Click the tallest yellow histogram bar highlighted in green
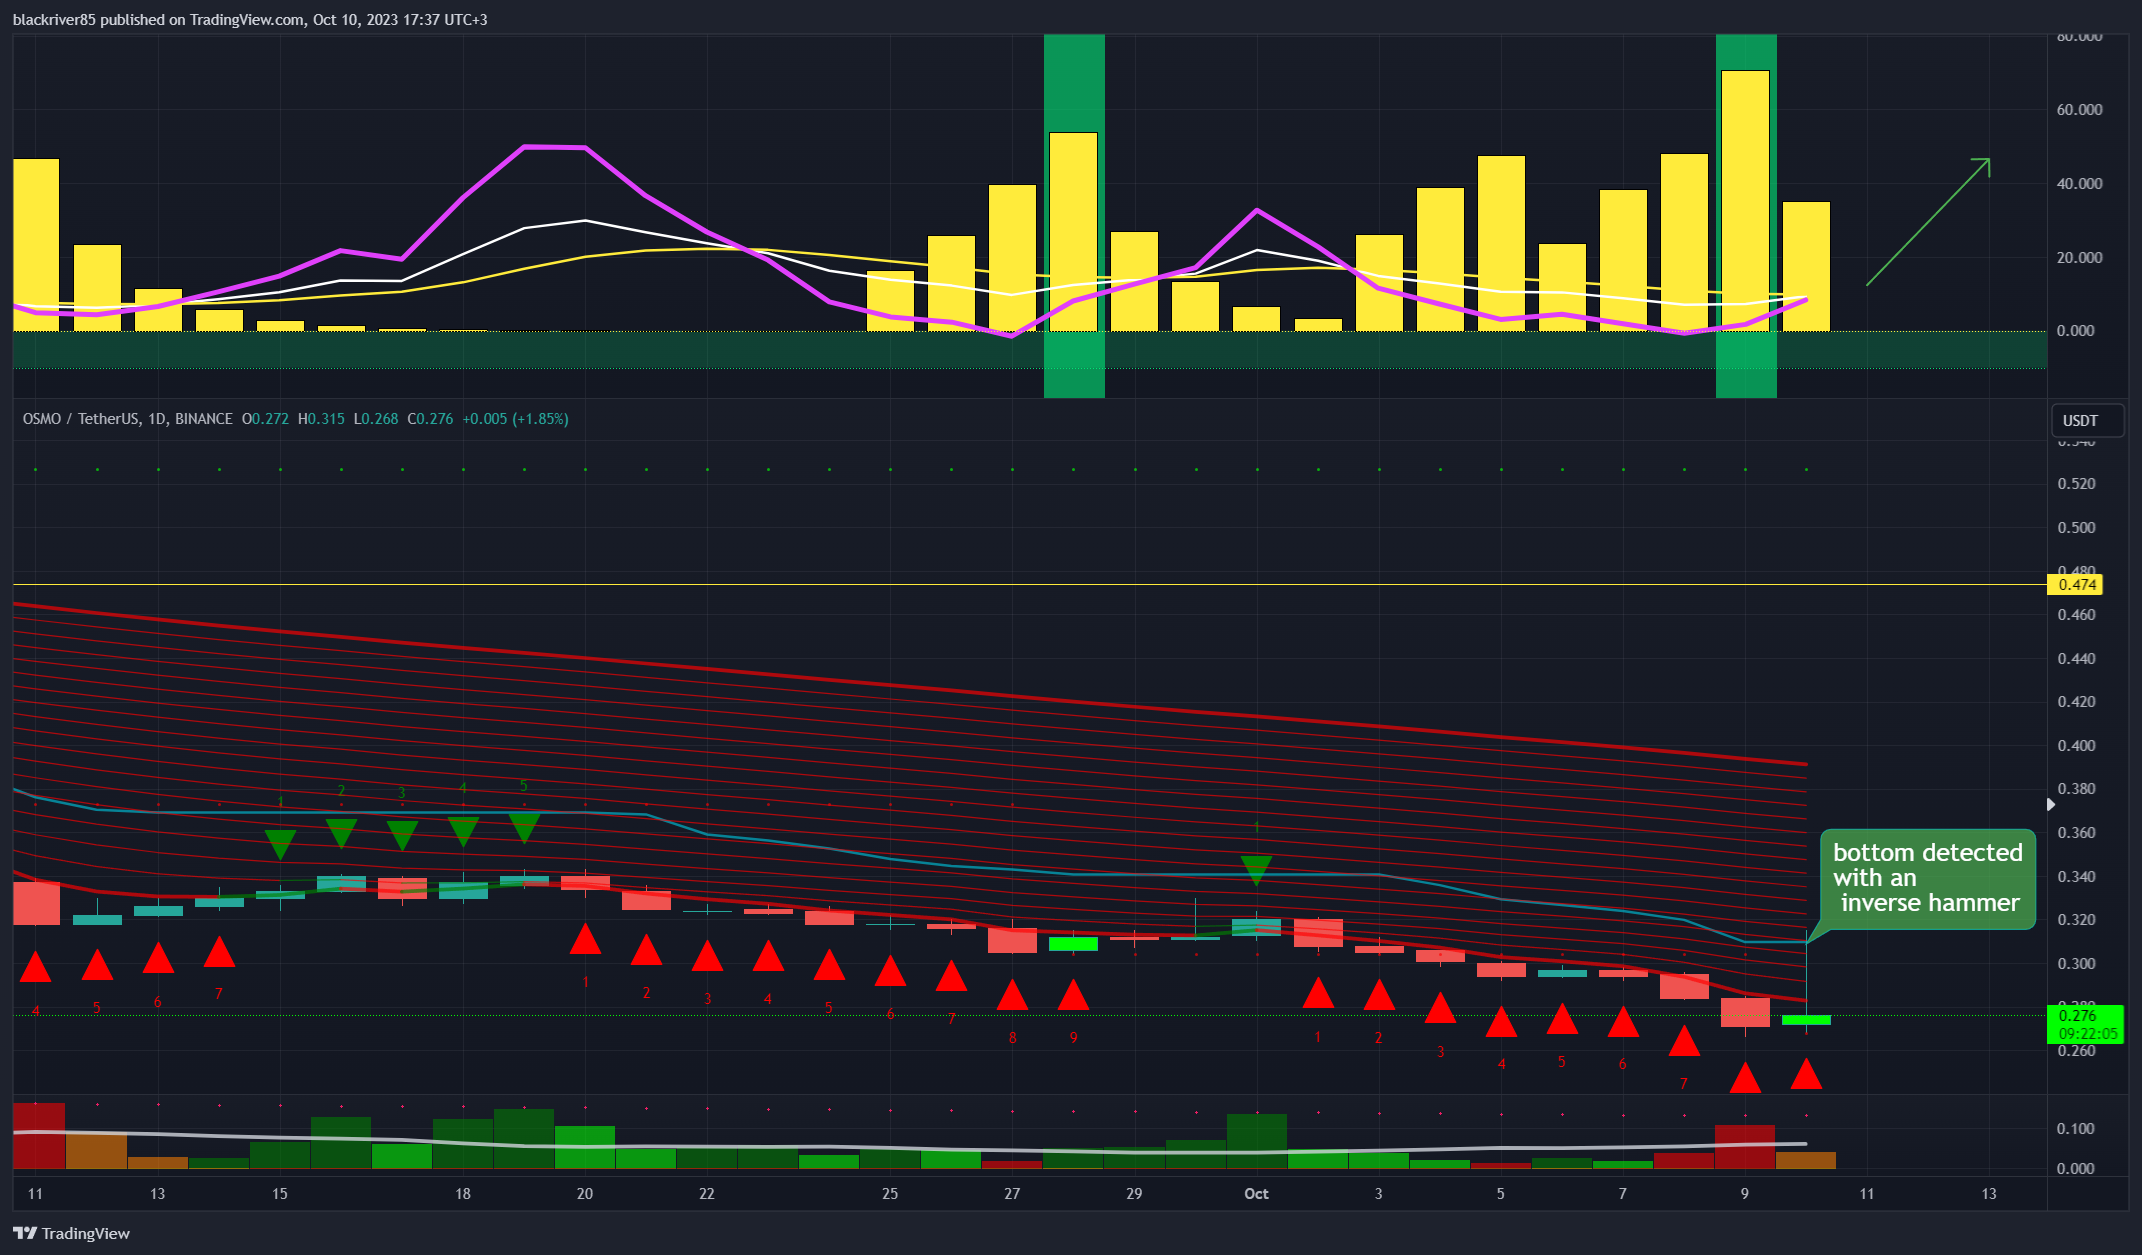This screenshot has height=1255, width=2142. [1745, 200]
